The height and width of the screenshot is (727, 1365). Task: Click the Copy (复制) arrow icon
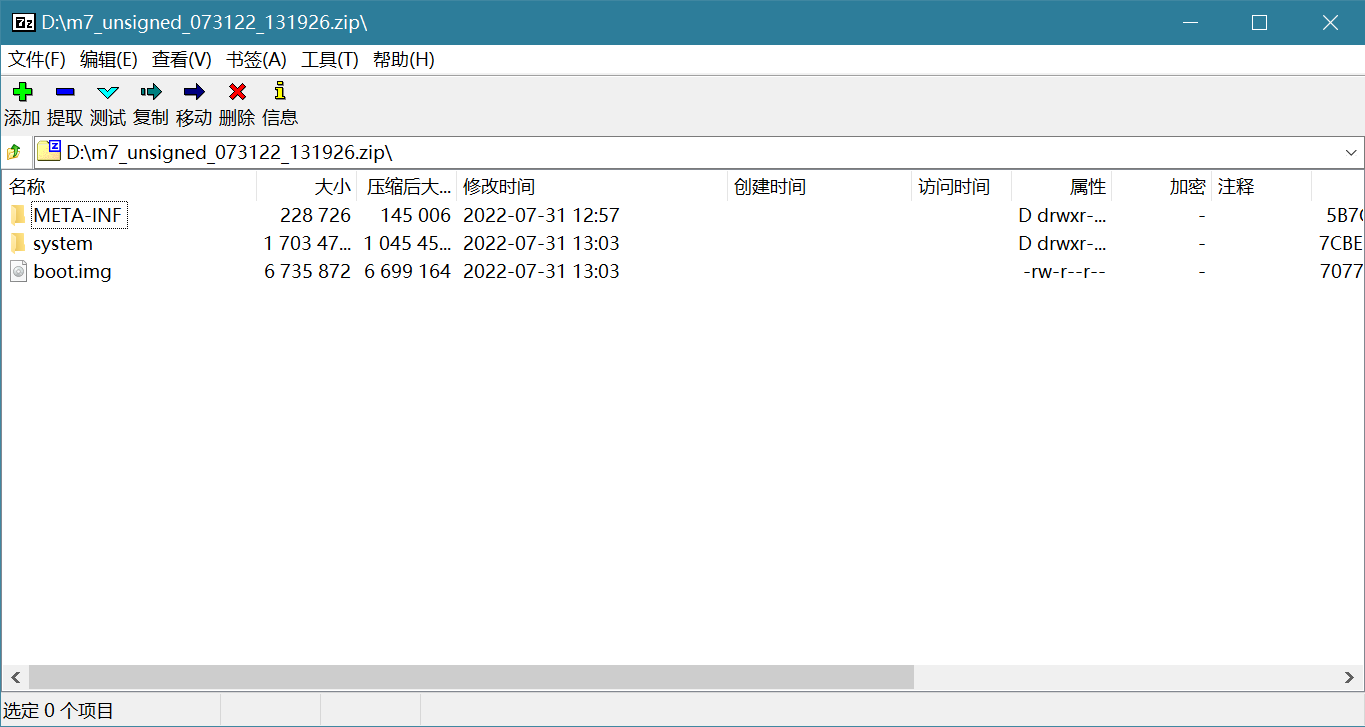(x=151, y=92)
